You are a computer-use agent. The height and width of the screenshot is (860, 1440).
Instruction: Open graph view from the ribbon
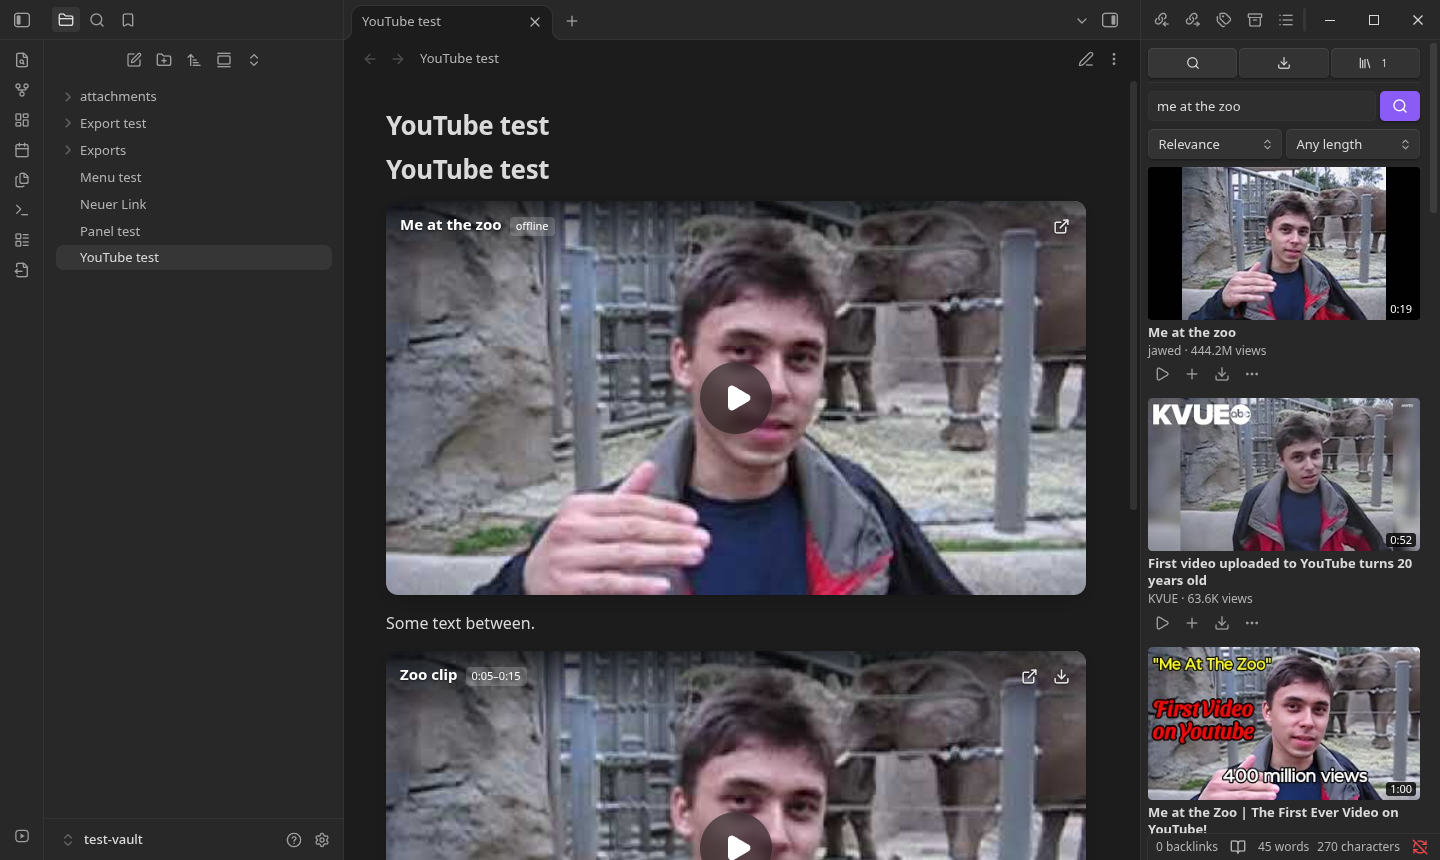[22, 90]
